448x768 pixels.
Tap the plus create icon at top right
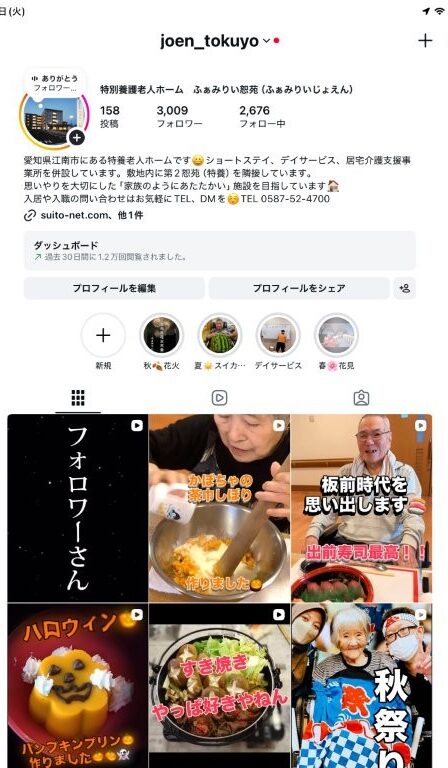(425, 41)
